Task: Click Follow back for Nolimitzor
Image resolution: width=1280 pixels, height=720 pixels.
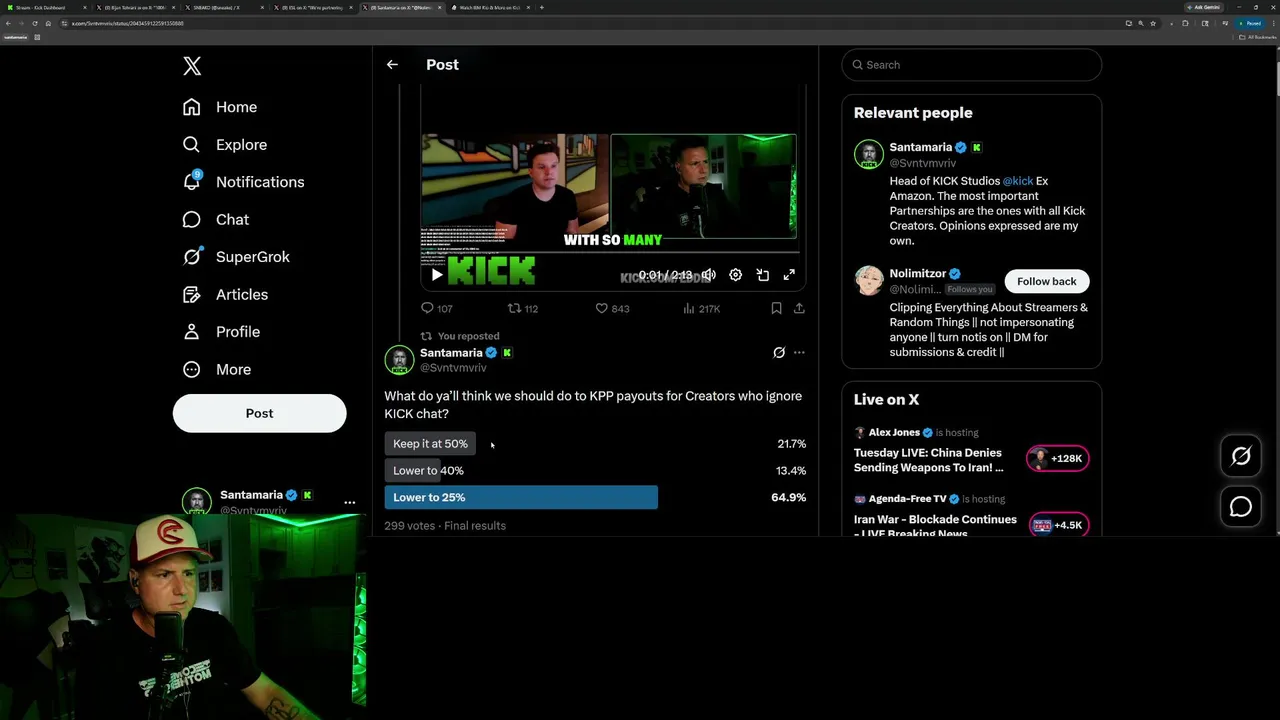Action: [1046, 281]
